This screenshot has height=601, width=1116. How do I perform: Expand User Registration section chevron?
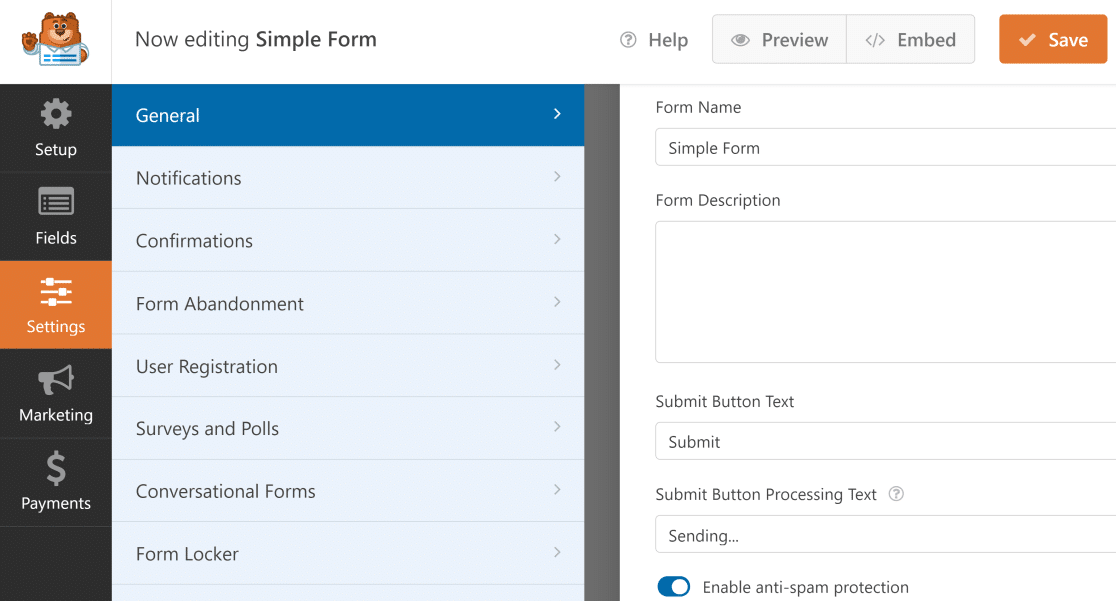pyautogui.click(x=557, y=364)
